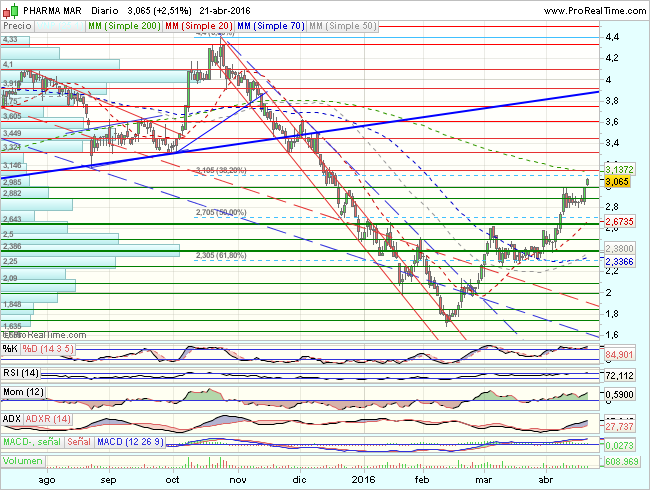
Task: Open the www.ProRealTime.com link
Action: (594, 10)
